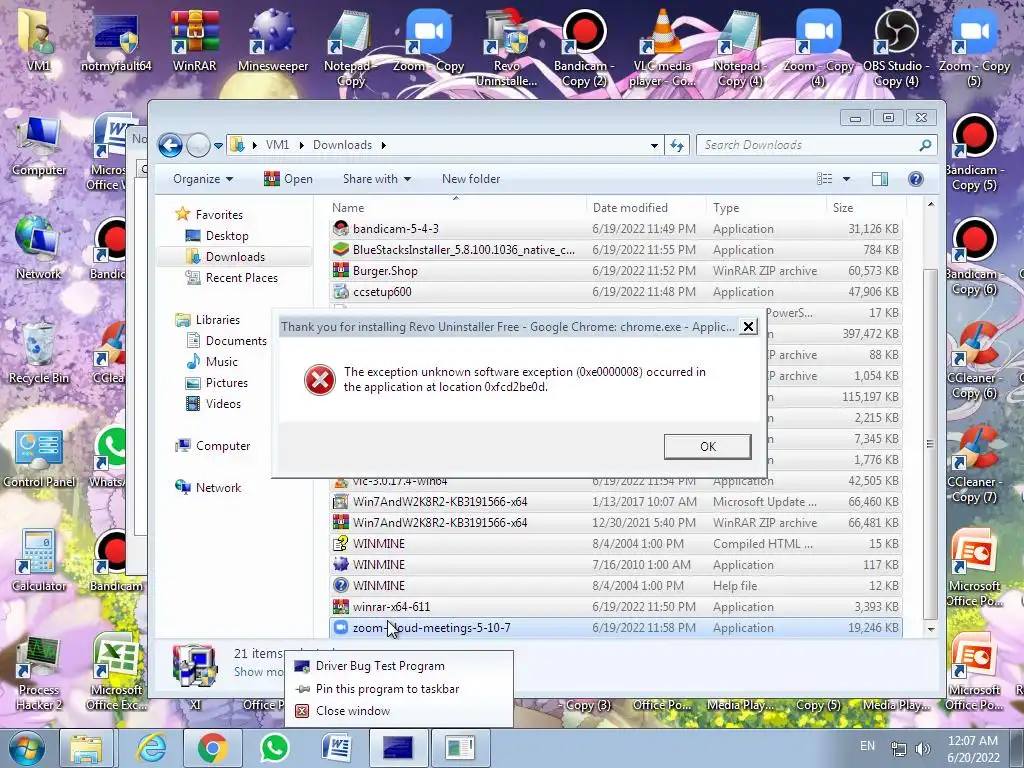
Task: Select Pictures library in navigation pane
Action: (227, 383)
